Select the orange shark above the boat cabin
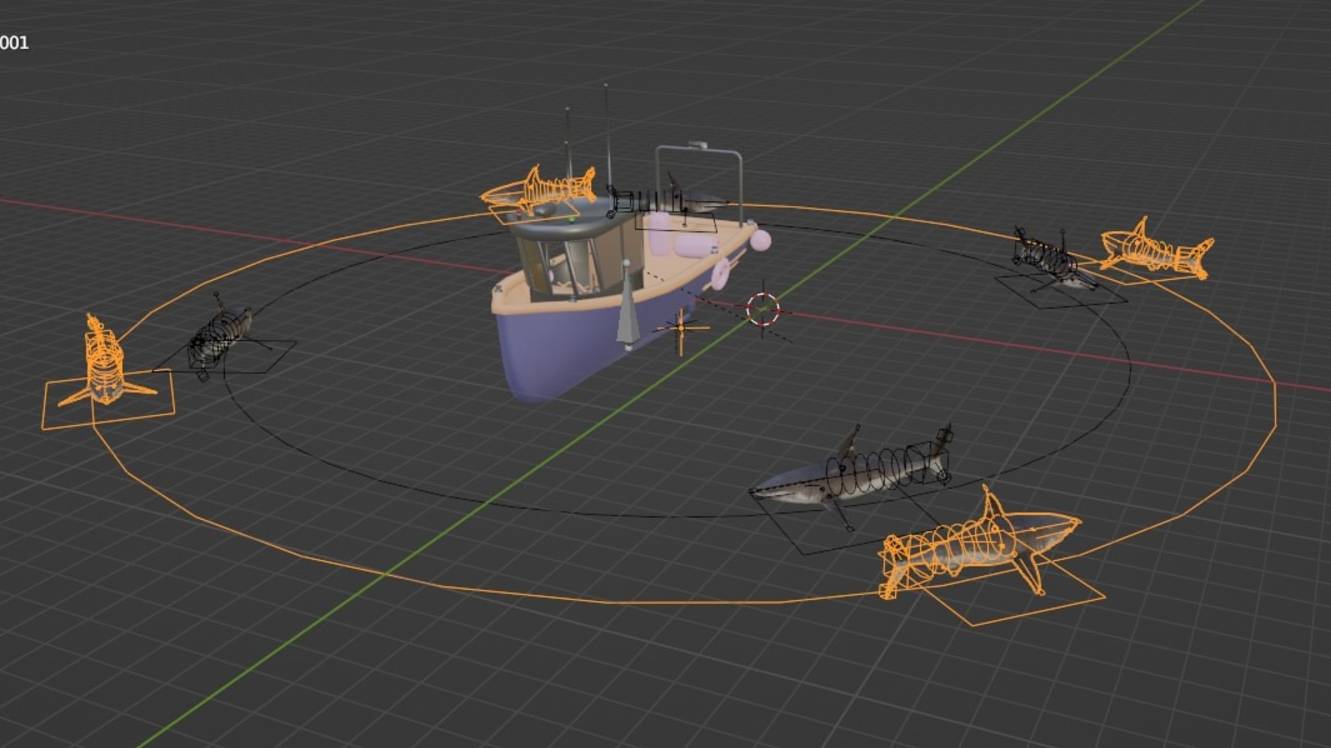The height and width of the screenshot is (748, 1331). click(538, 189)
